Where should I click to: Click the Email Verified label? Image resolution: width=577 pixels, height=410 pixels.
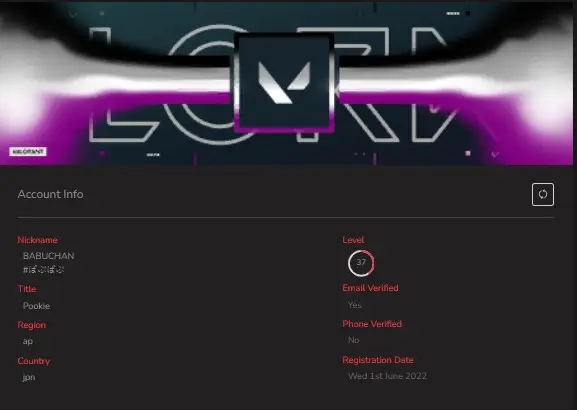click(x=370, y=288)
